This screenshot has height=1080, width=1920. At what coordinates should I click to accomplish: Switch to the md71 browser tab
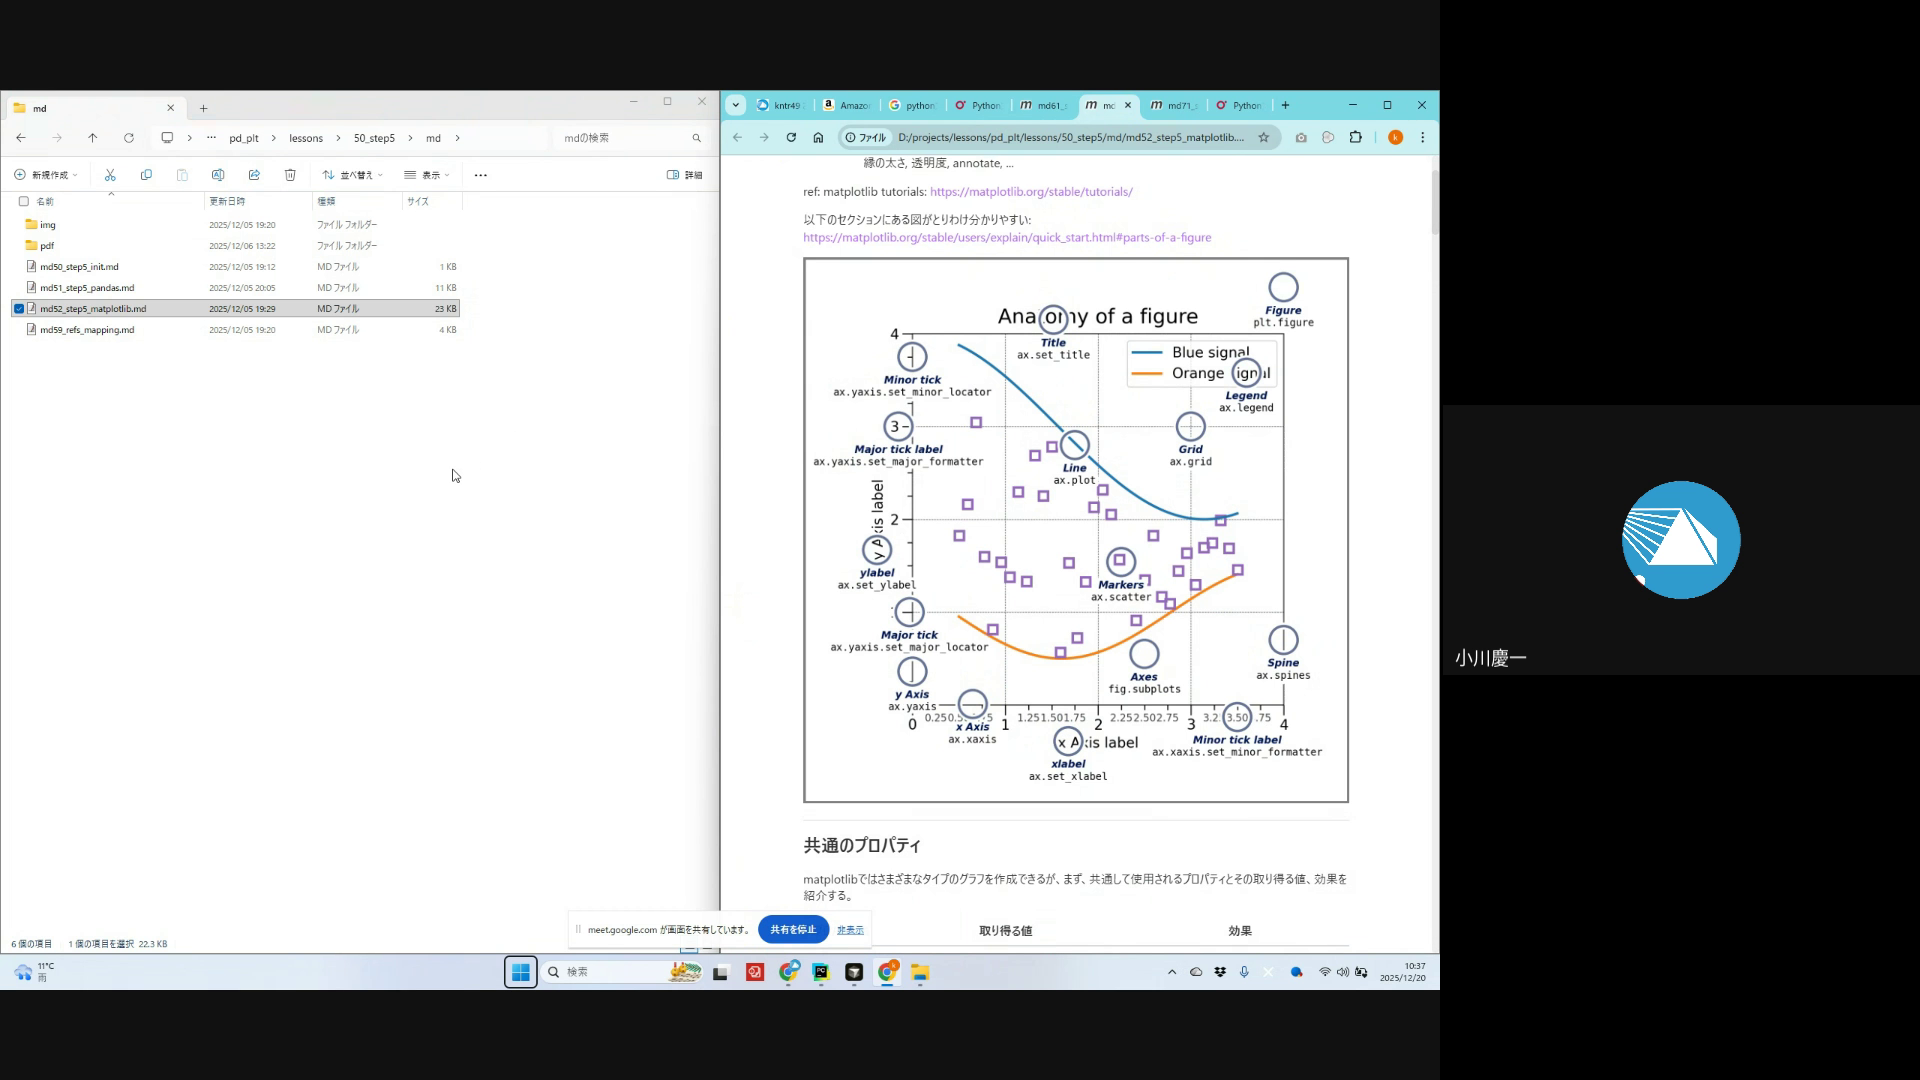tap(1174, 106)
